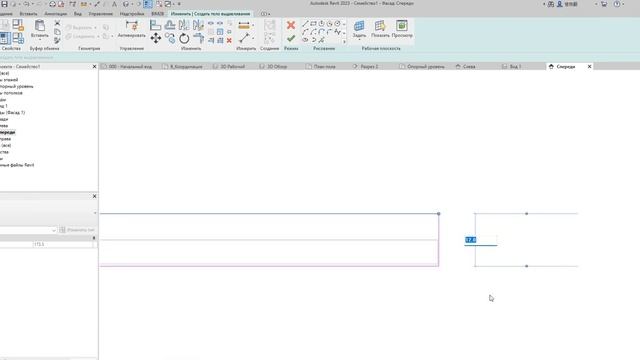Click the user sign-in icon in title bar

pos(560,4)
